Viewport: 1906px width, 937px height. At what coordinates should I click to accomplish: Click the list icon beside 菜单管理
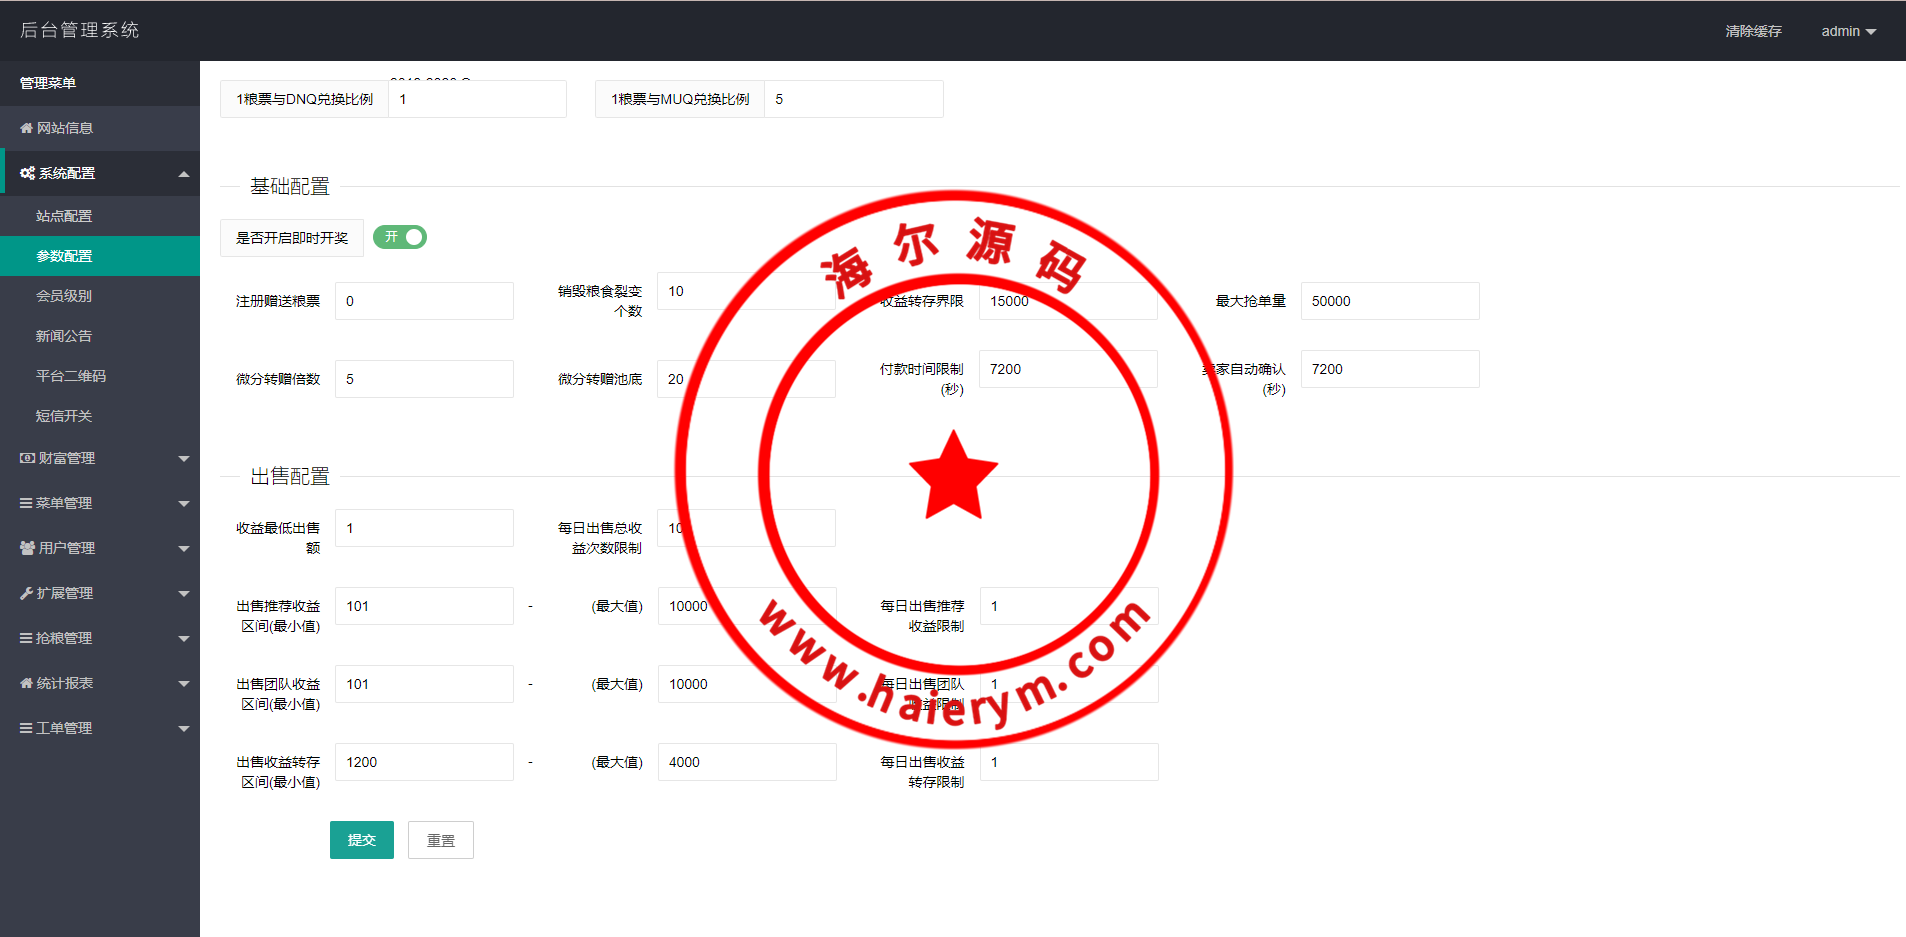coord(26,503)
